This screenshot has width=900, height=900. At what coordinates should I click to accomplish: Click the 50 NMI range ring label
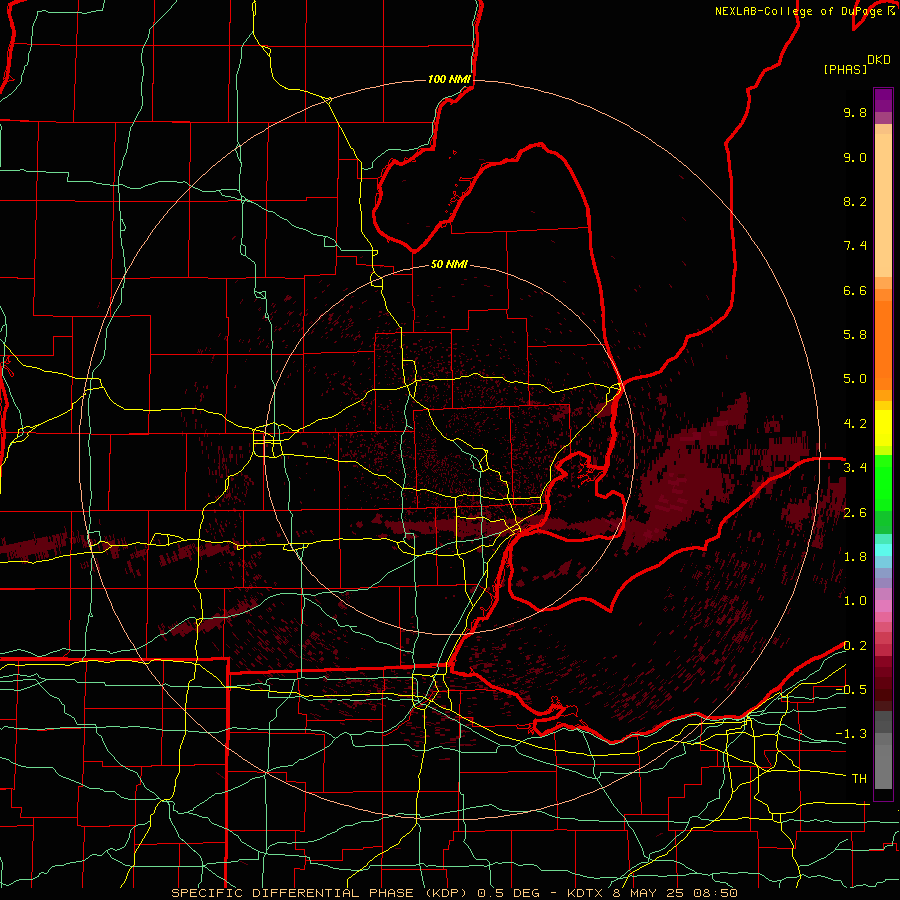[x=449, y=264]
